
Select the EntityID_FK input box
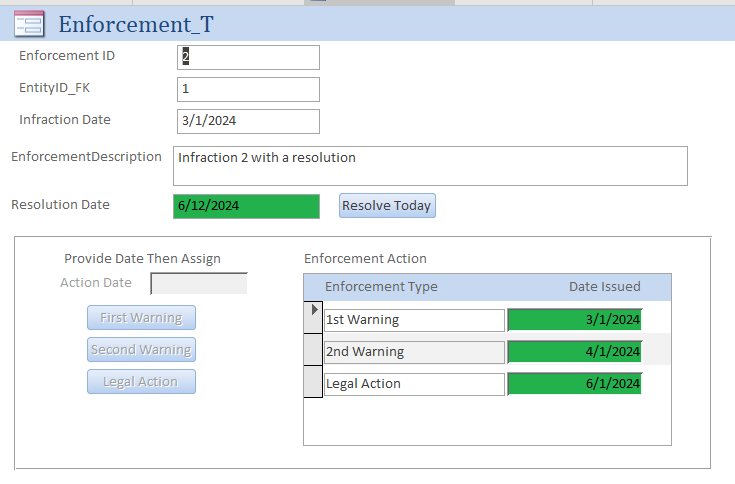[x=249, y=90]
